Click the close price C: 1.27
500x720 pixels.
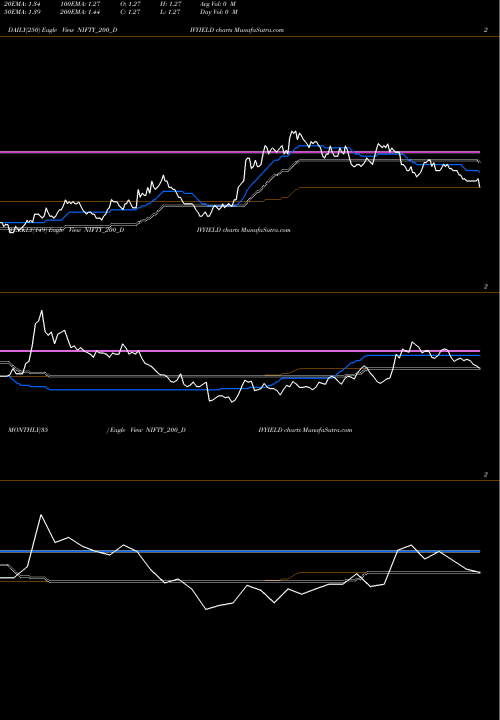[x=130, y=12]
